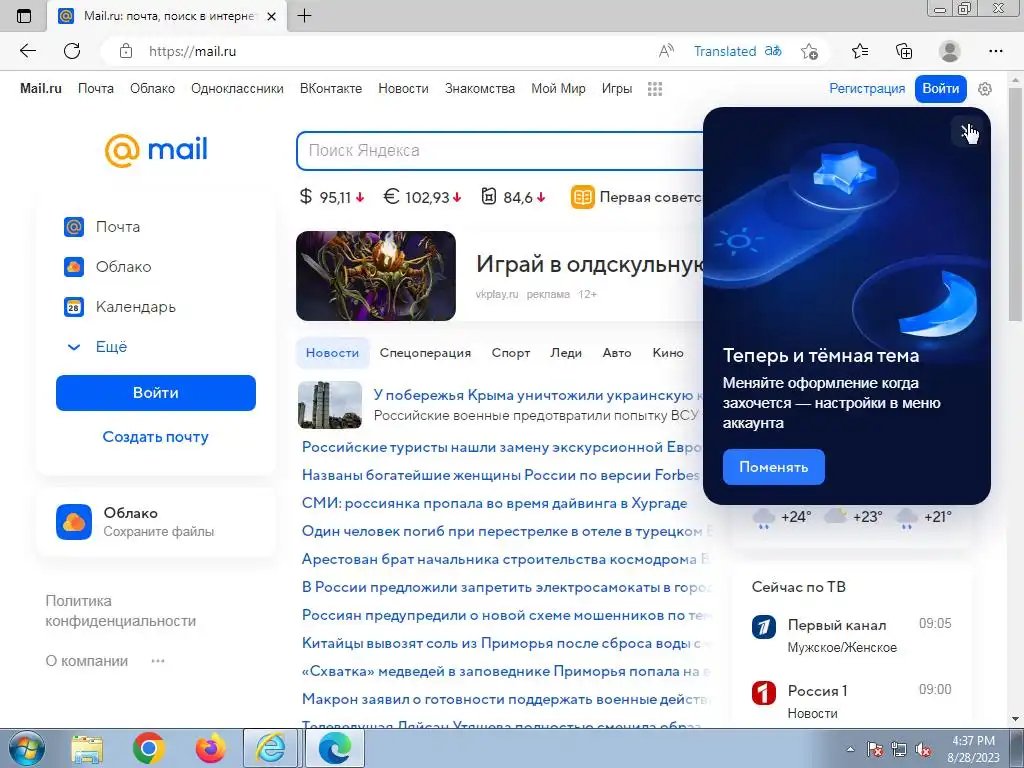
Task: Launch Firefox from the taskbar
Action: tap(210, 748)
